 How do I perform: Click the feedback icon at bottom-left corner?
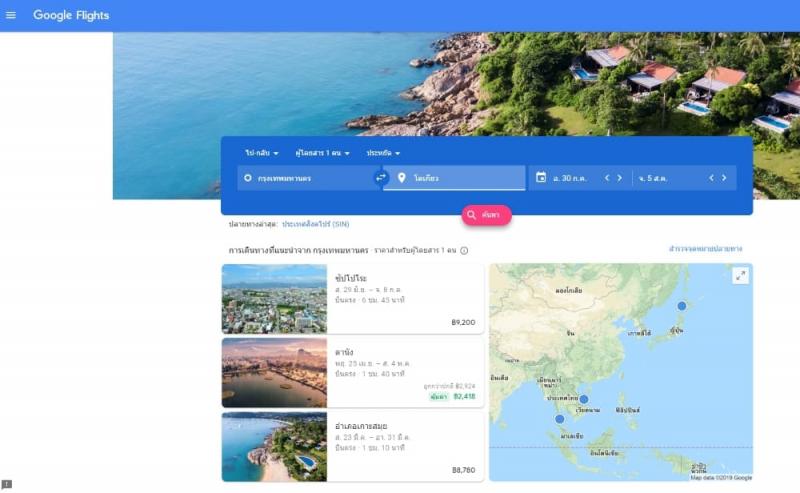click(7, 484)
